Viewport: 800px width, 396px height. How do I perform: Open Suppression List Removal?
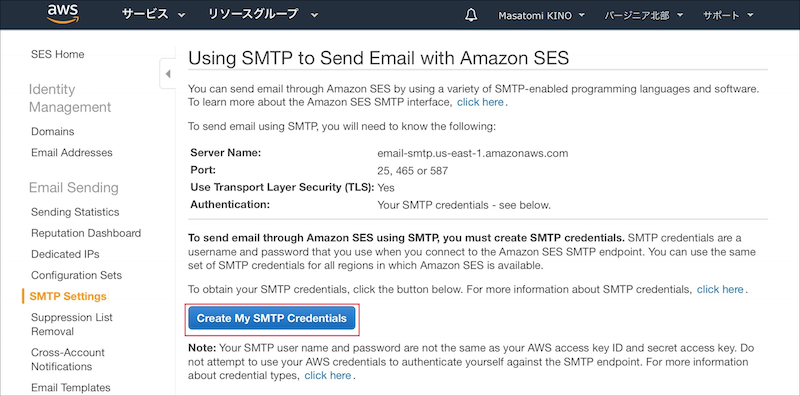72,325
